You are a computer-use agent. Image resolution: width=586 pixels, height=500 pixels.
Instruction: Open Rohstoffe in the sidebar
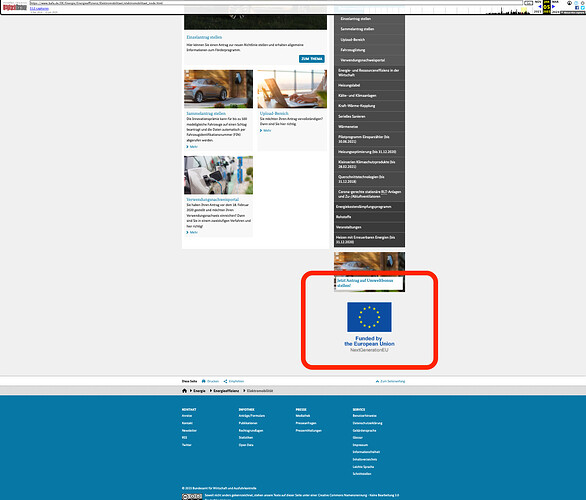[369, 217]
